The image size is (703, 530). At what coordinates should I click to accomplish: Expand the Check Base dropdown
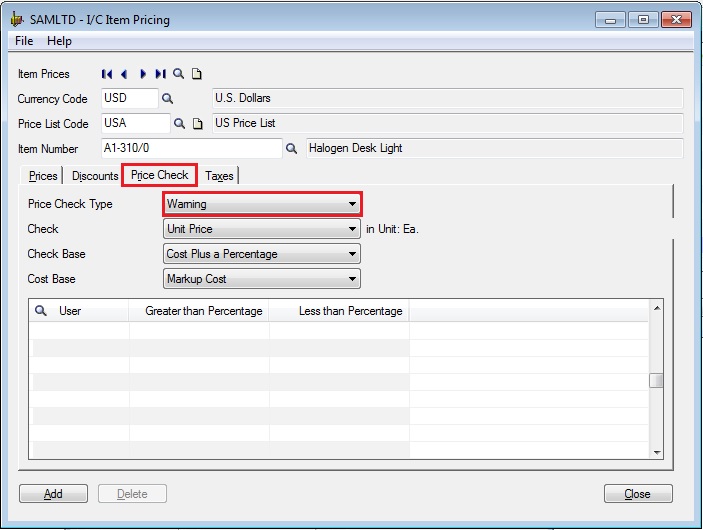(262, 254)
